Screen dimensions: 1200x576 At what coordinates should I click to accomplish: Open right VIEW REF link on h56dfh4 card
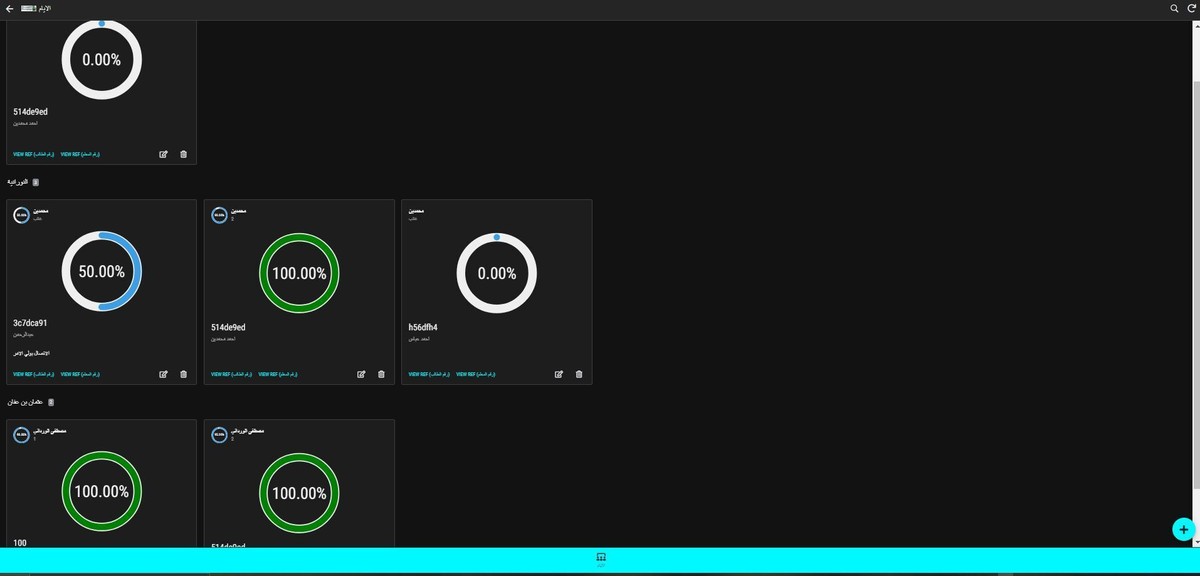(x=476, y=374)
